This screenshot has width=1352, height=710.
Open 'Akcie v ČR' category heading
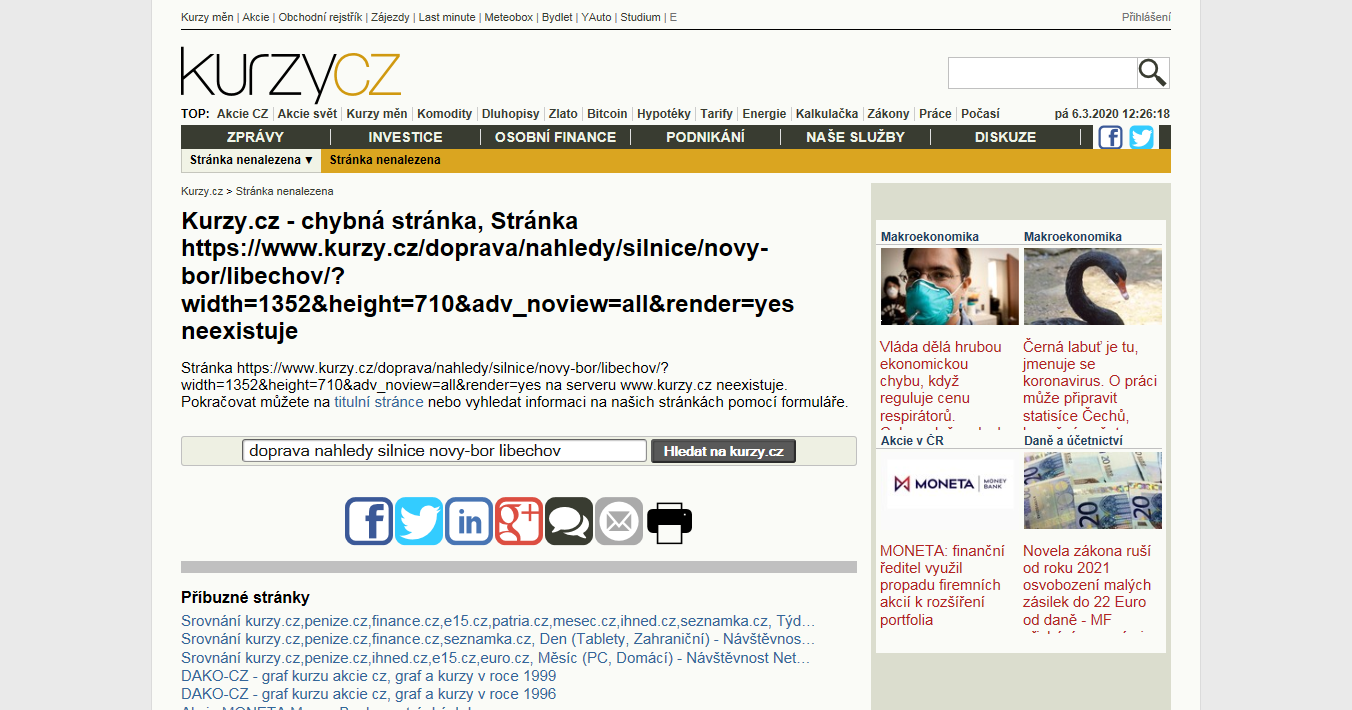(x=912, y=440)
